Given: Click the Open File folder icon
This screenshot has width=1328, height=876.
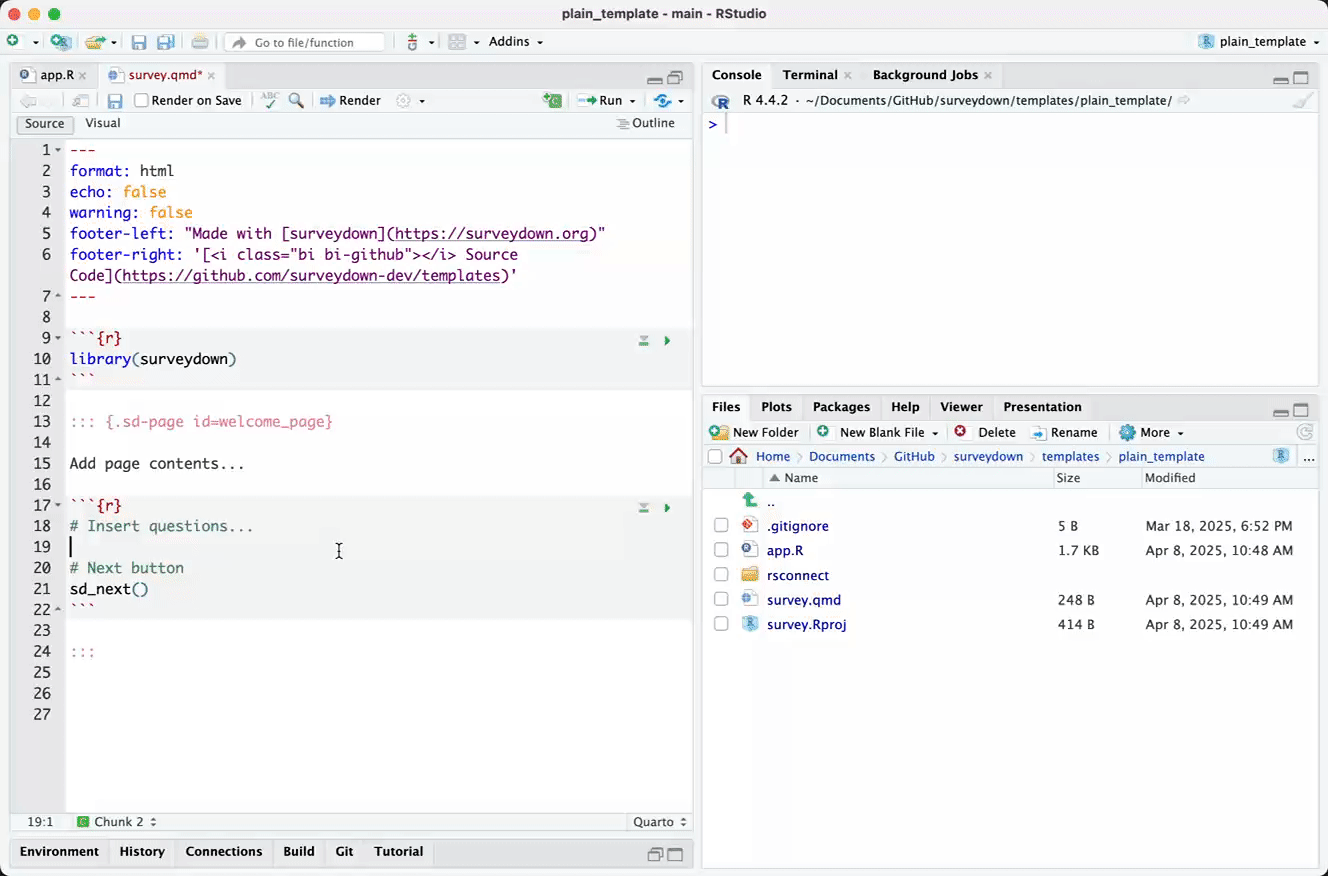Looking at the screenshot, I should [95, 42].
